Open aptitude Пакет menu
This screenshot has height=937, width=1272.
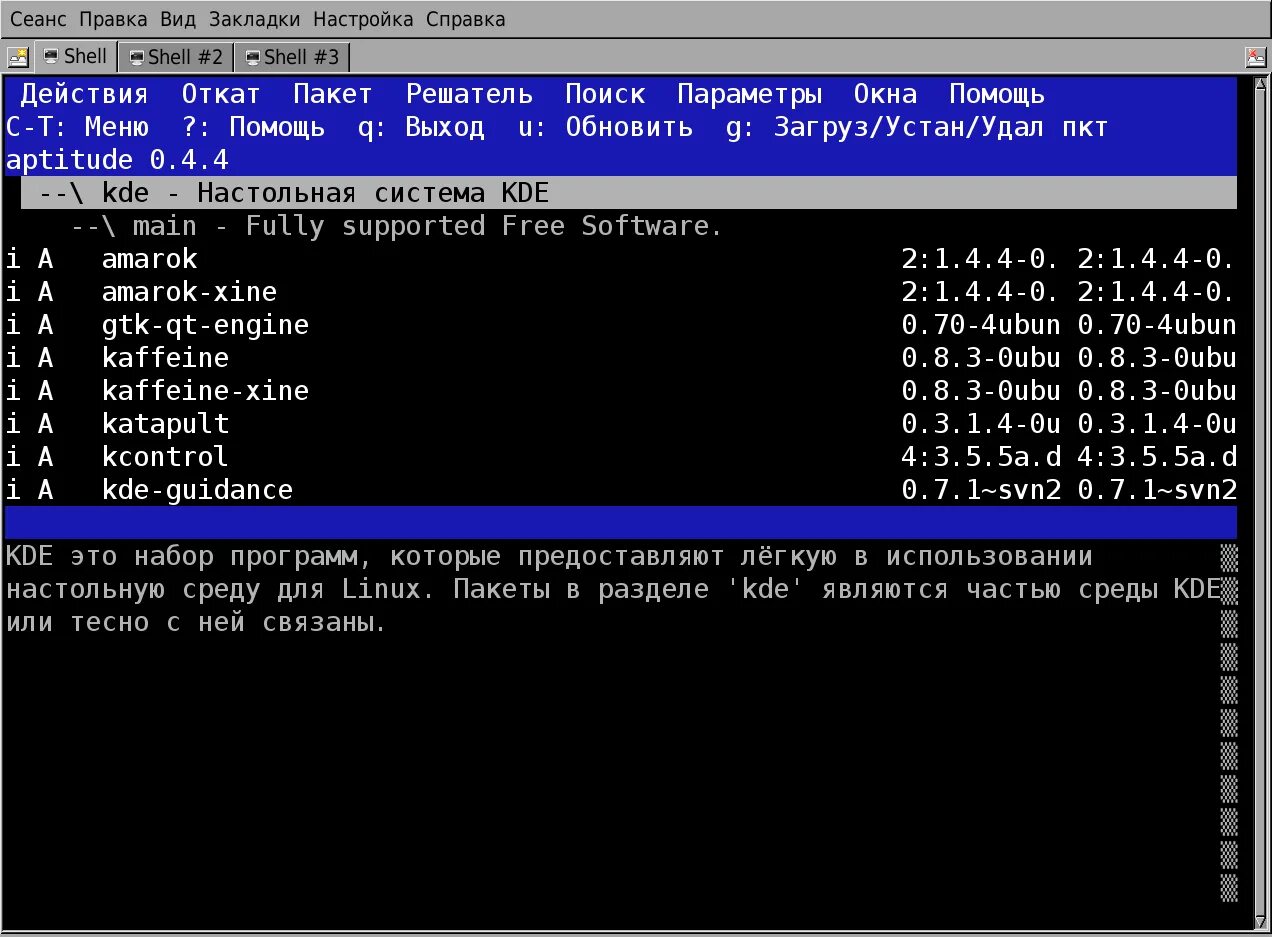point(333,94)
